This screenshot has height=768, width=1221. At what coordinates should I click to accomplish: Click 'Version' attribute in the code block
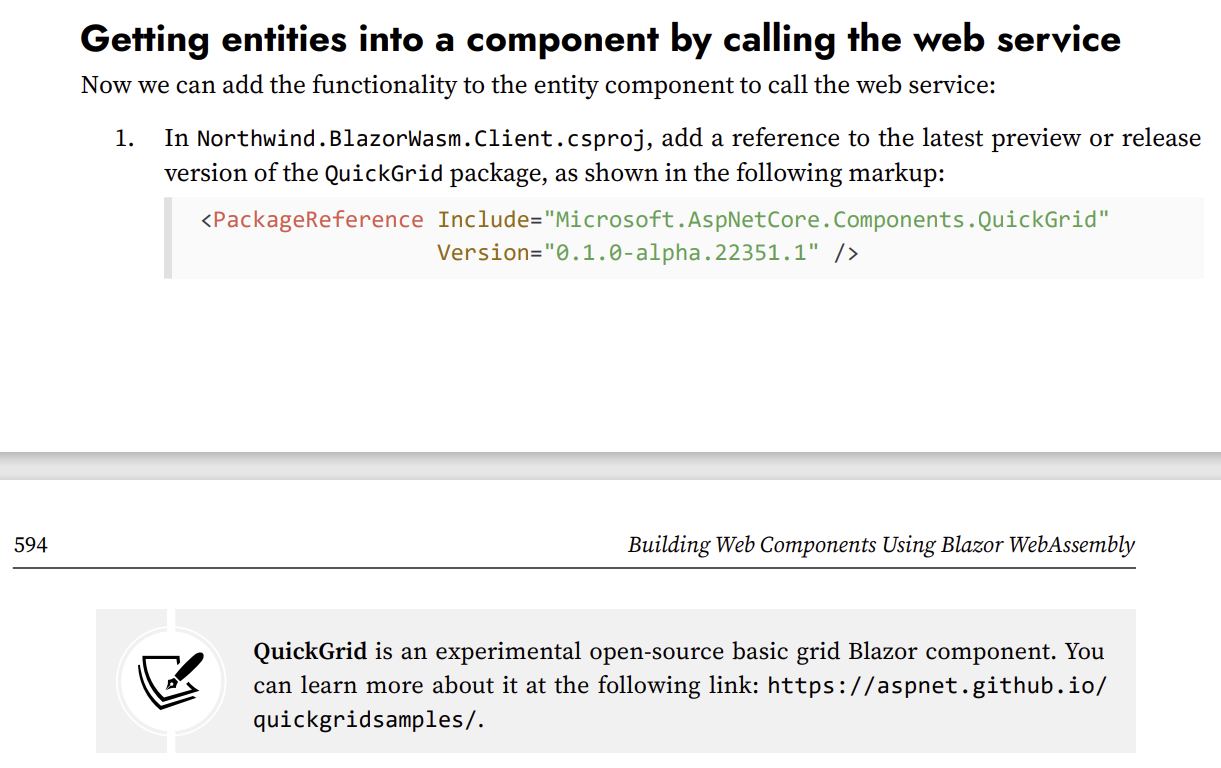483,253
